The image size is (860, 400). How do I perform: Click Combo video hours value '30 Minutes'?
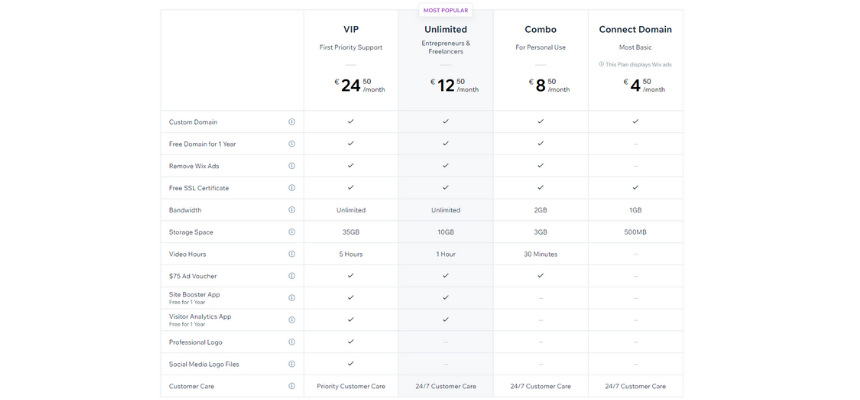point(541,254)
